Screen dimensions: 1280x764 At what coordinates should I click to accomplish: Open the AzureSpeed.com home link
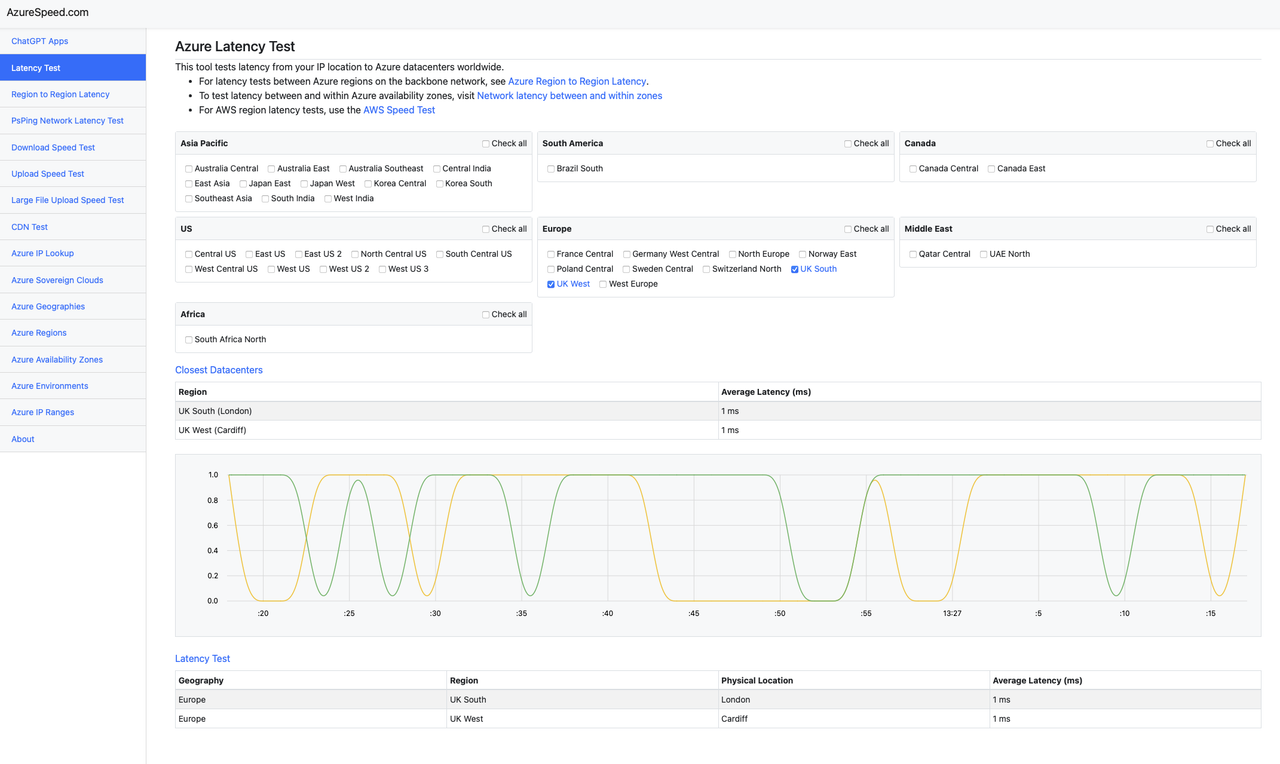pos(48,12)
